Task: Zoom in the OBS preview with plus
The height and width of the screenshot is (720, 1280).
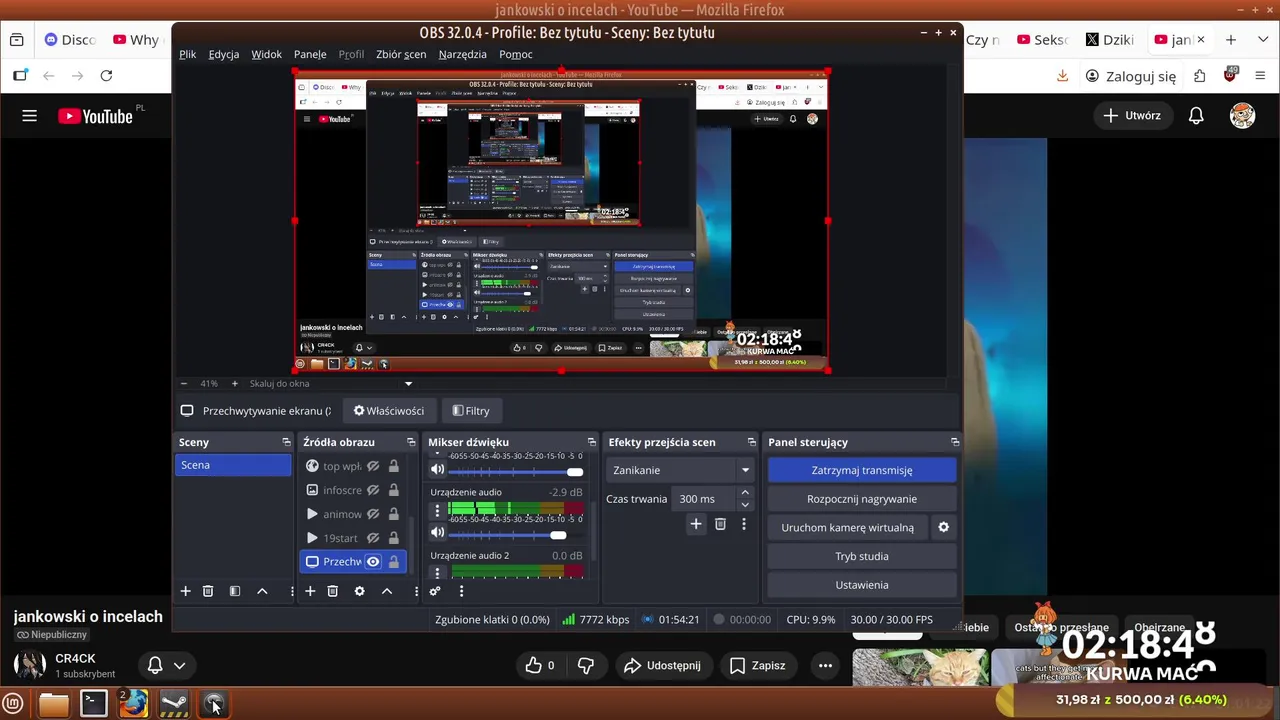Action: (x=235, y=383)
